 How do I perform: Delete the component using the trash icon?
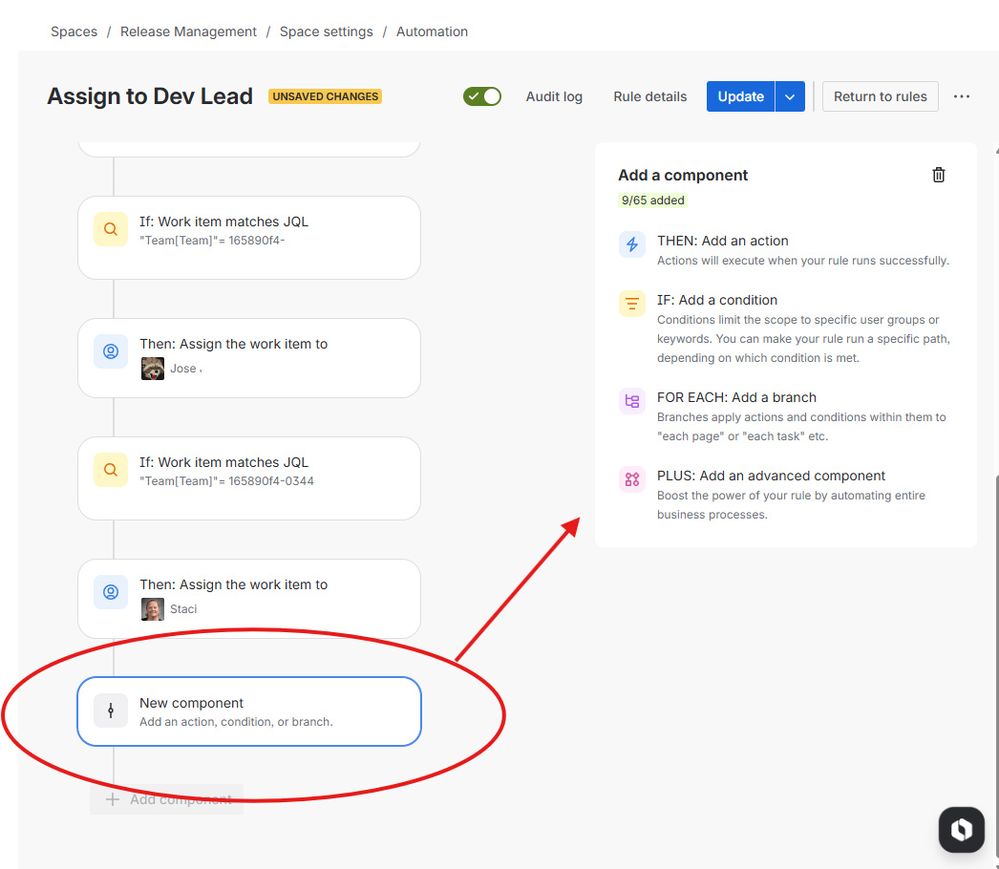coord(938,174)
